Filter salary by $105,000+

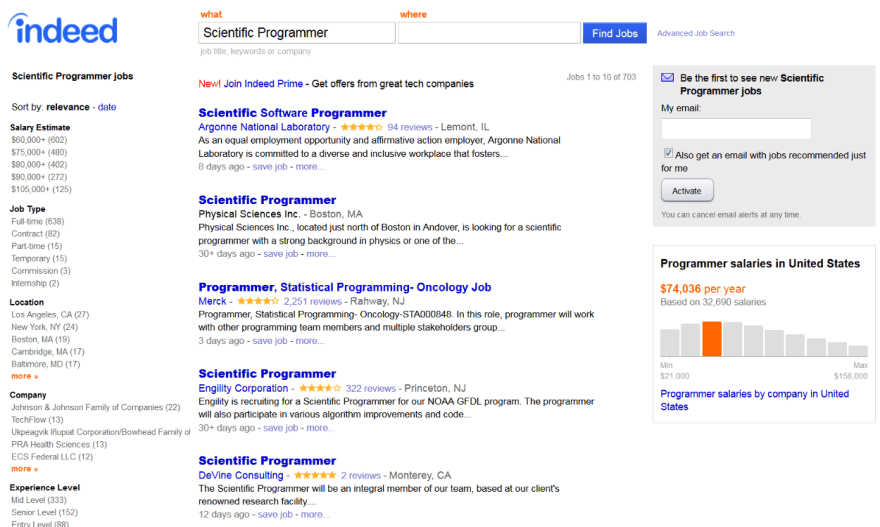click(41, 189)
